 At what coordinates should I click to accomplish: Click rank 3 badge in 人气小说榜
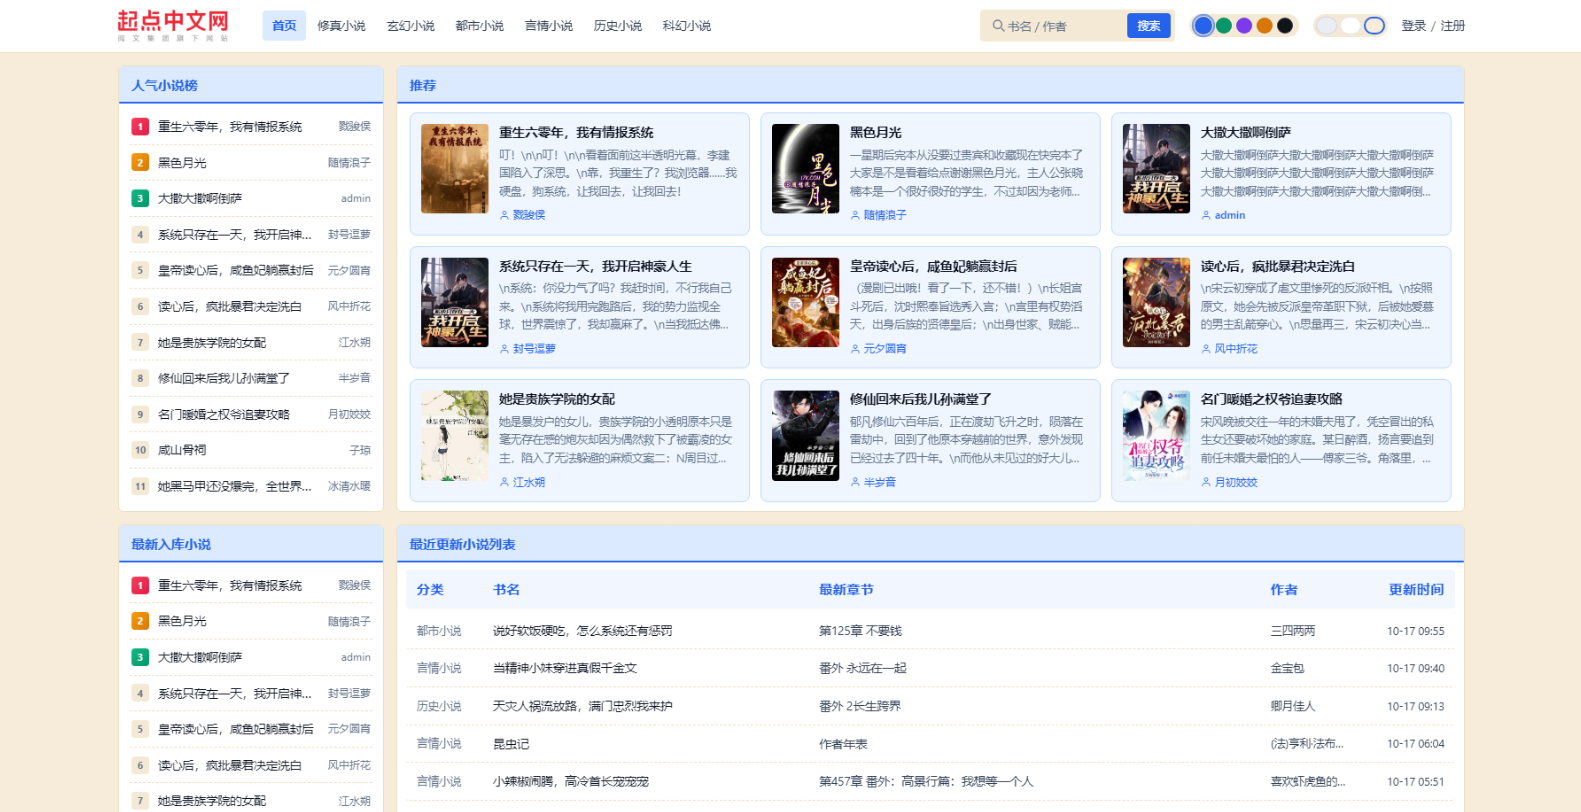tap(140, 199)
